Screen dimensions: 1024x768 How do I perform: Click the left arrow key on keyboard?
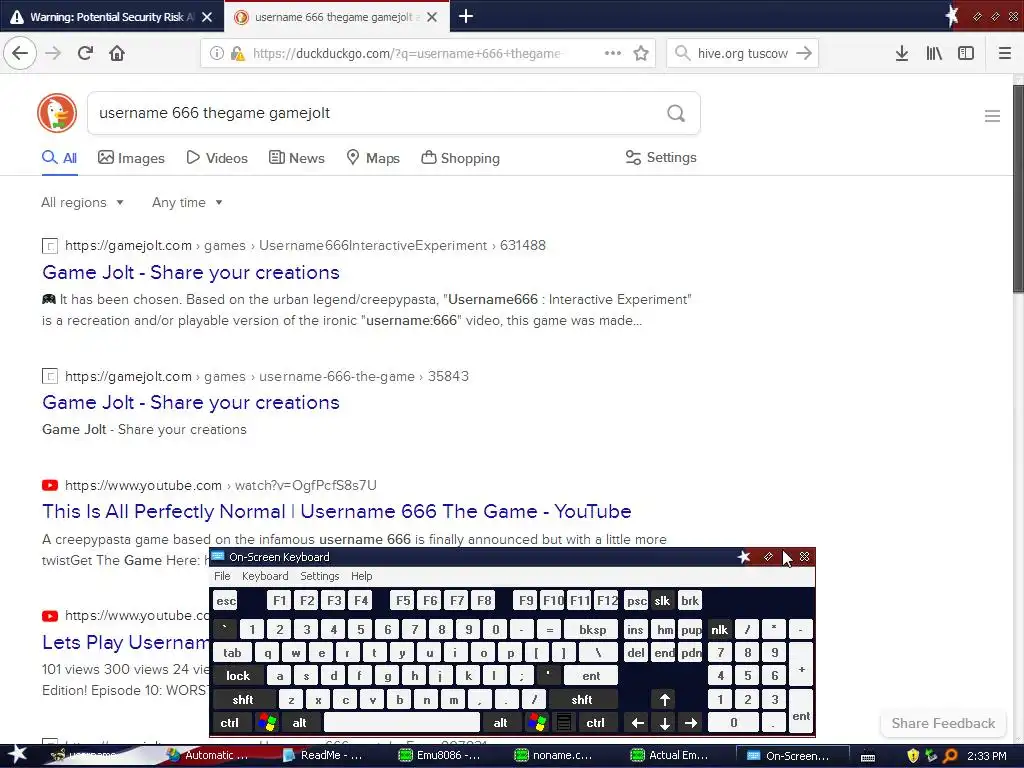click(637, 722)
